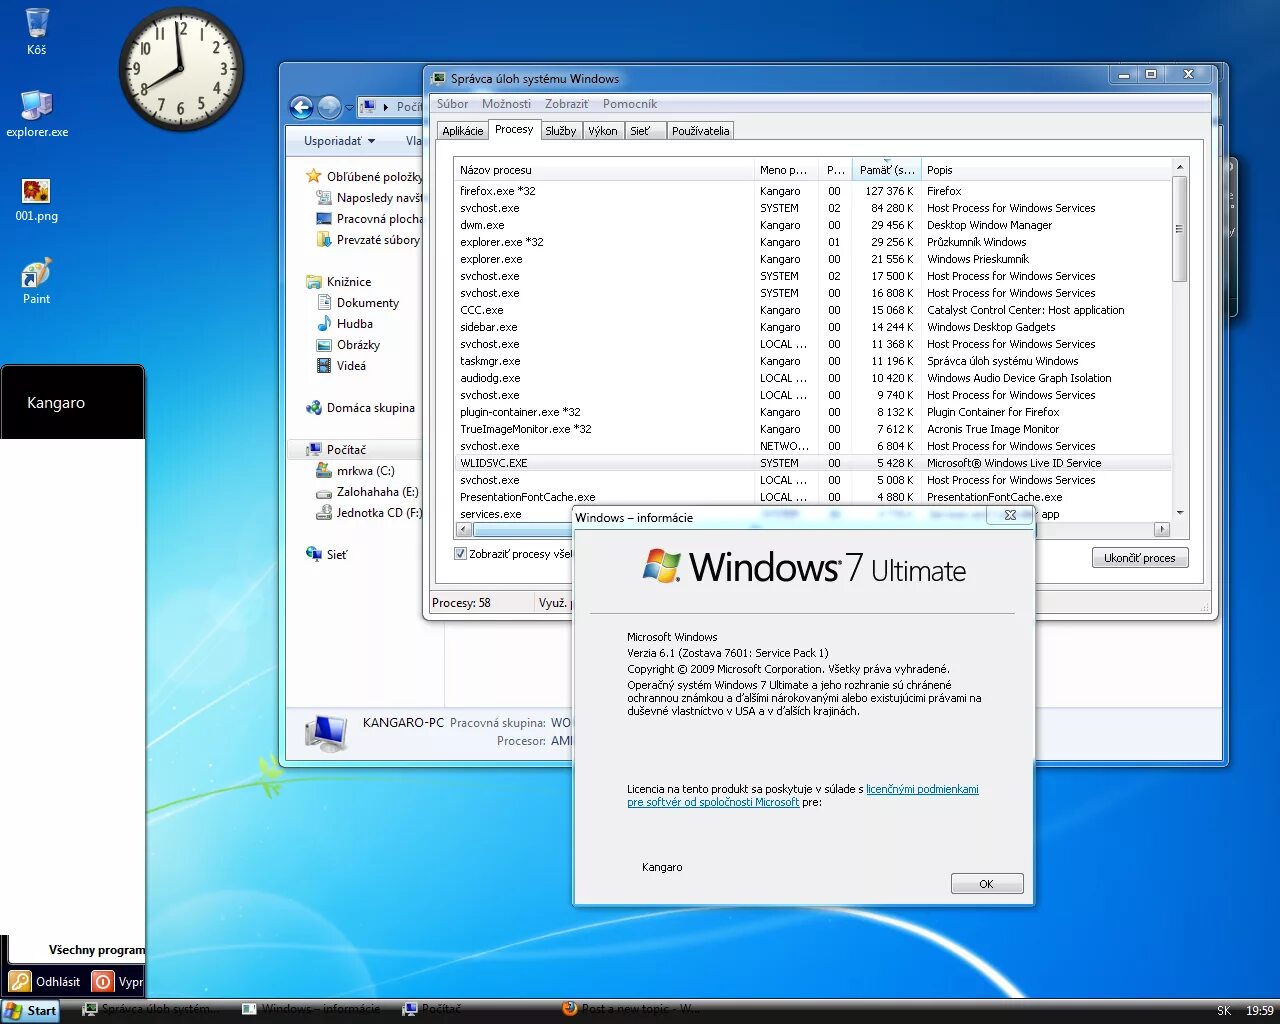Click the Start button

click(x=31, y=1011)
